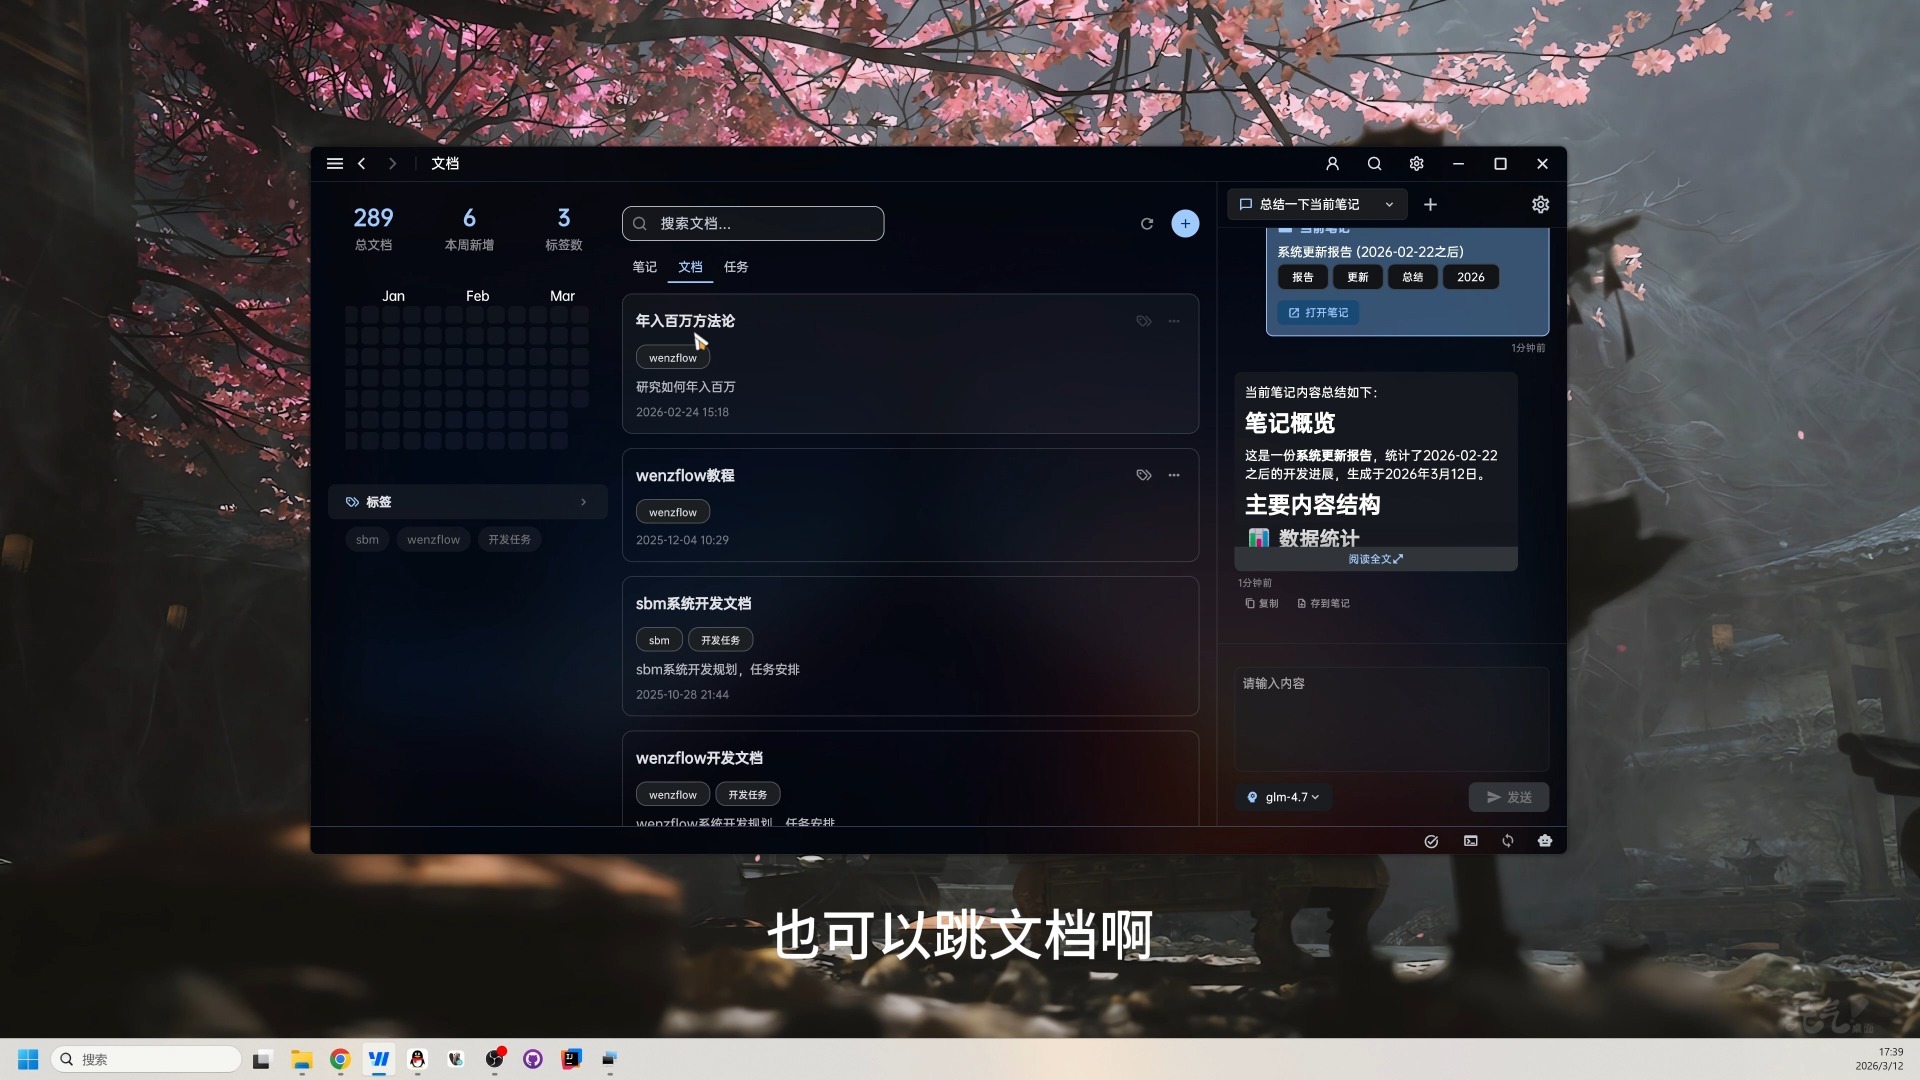Click the sync icon in status bar

1508,841
